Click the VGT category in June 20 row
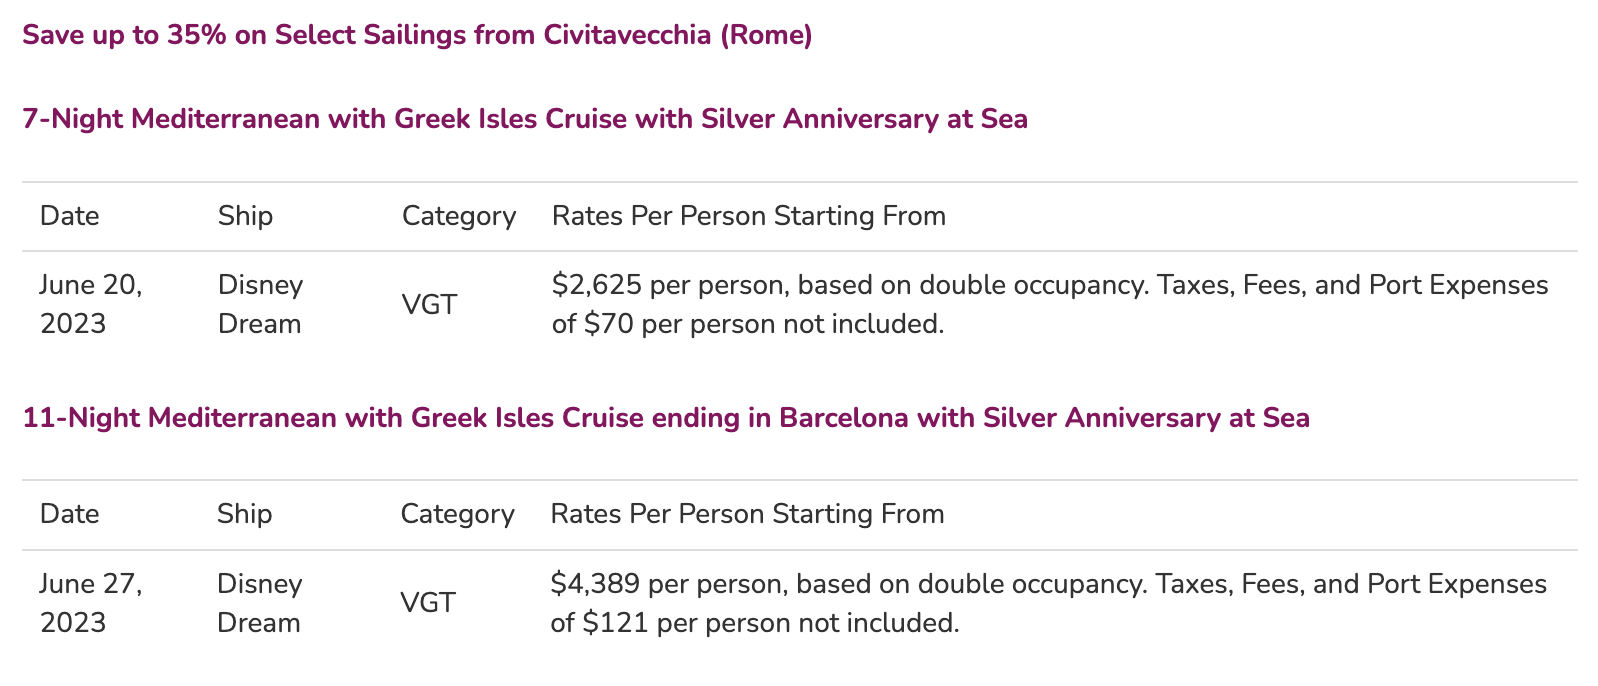The image size is (1598, 686). (x=429, y=304)
